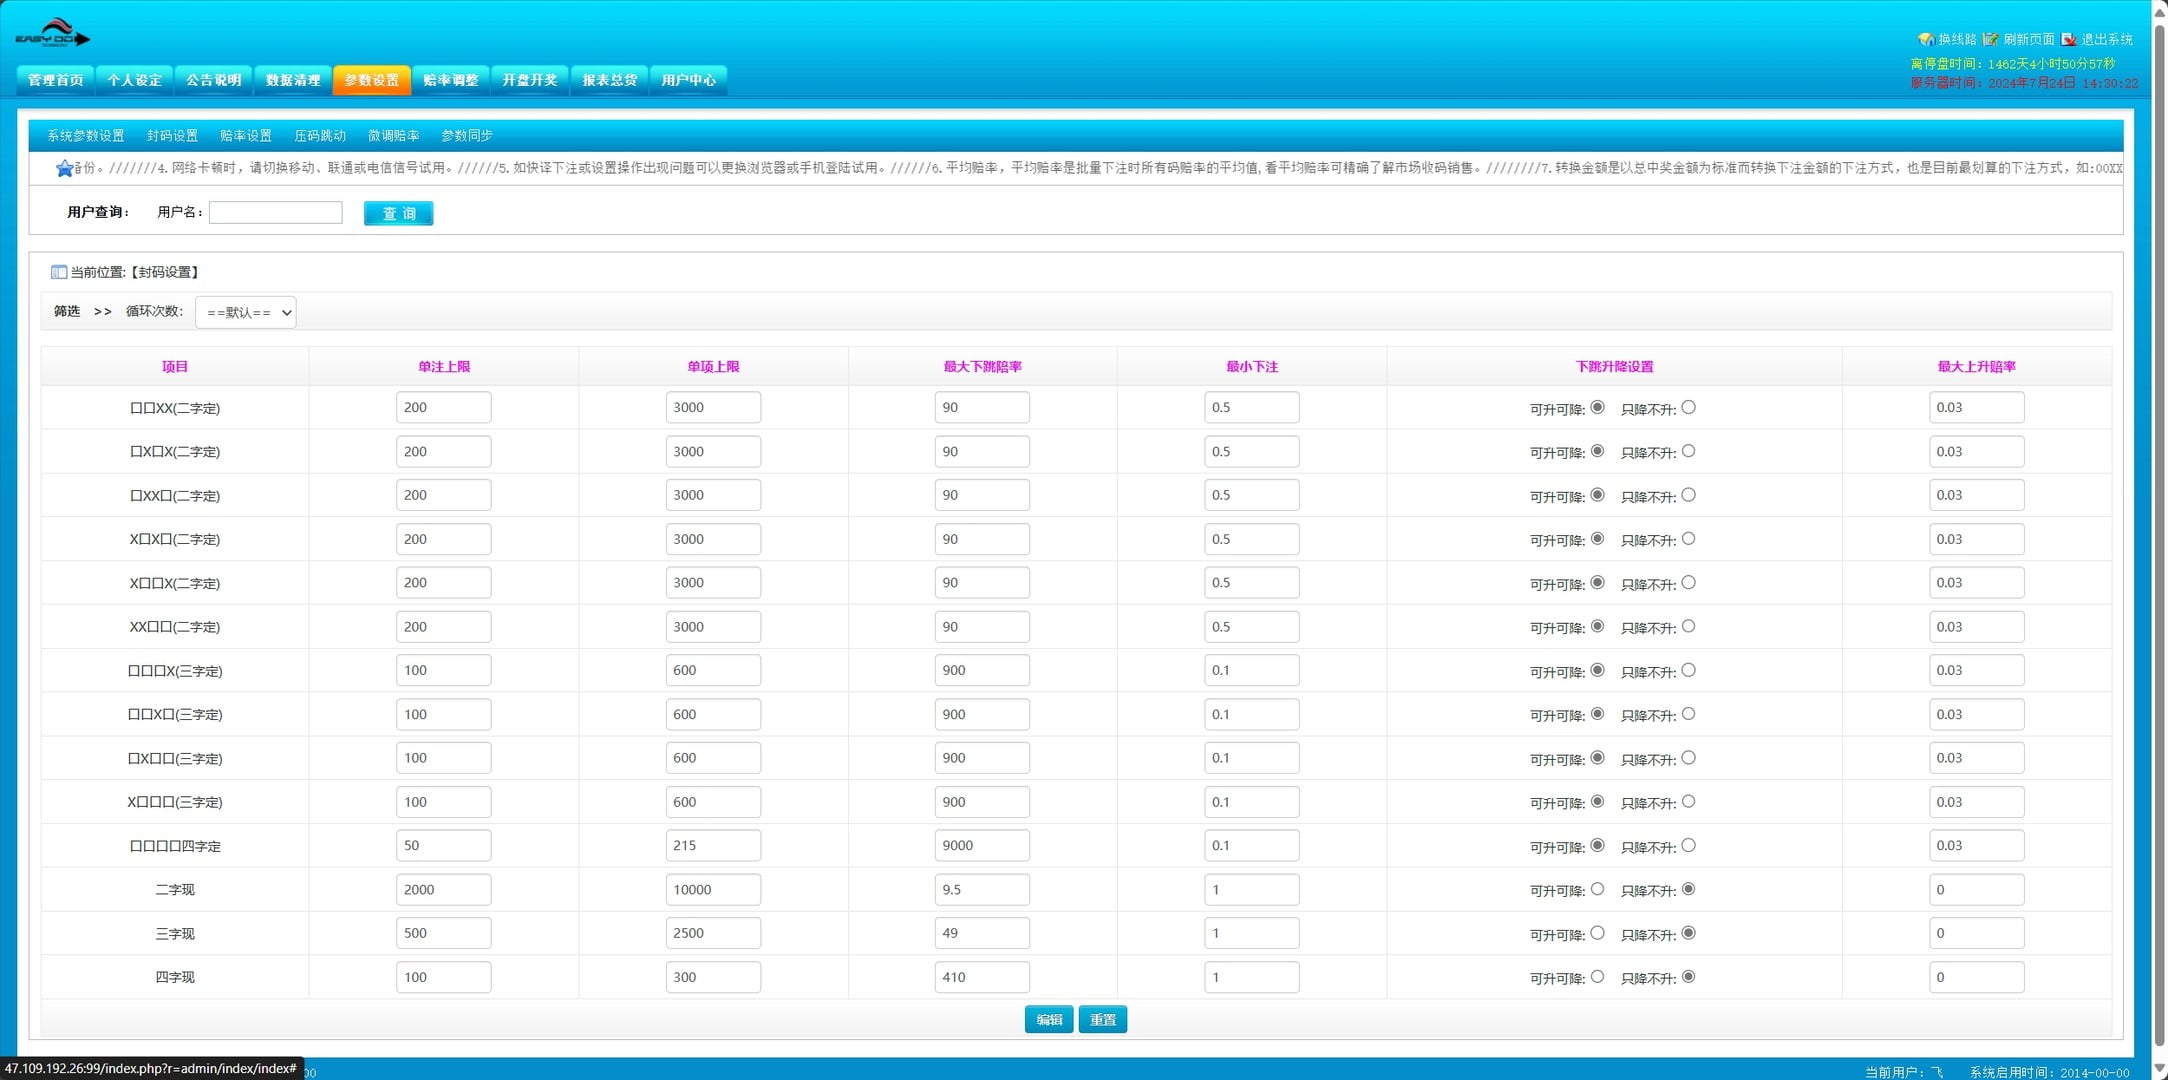This screenshot has width=2168, height=1080.
Task: Open the 系统参数设置 sub-menu
Action: [x=86, y=136]
